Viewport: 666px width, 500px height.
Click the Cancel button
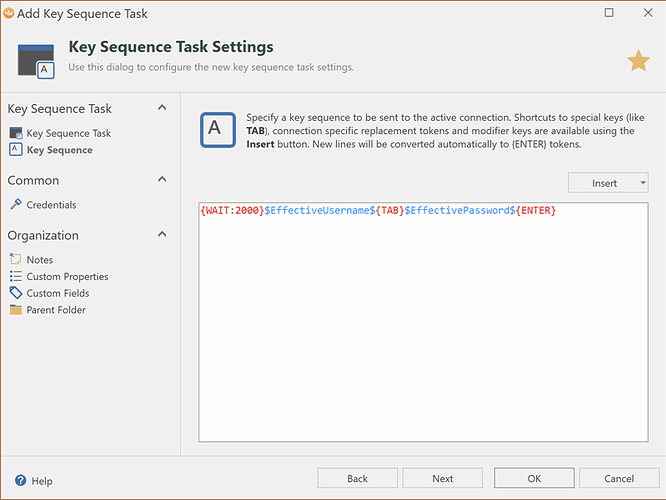pyautogui.click(x=619, y=479)
